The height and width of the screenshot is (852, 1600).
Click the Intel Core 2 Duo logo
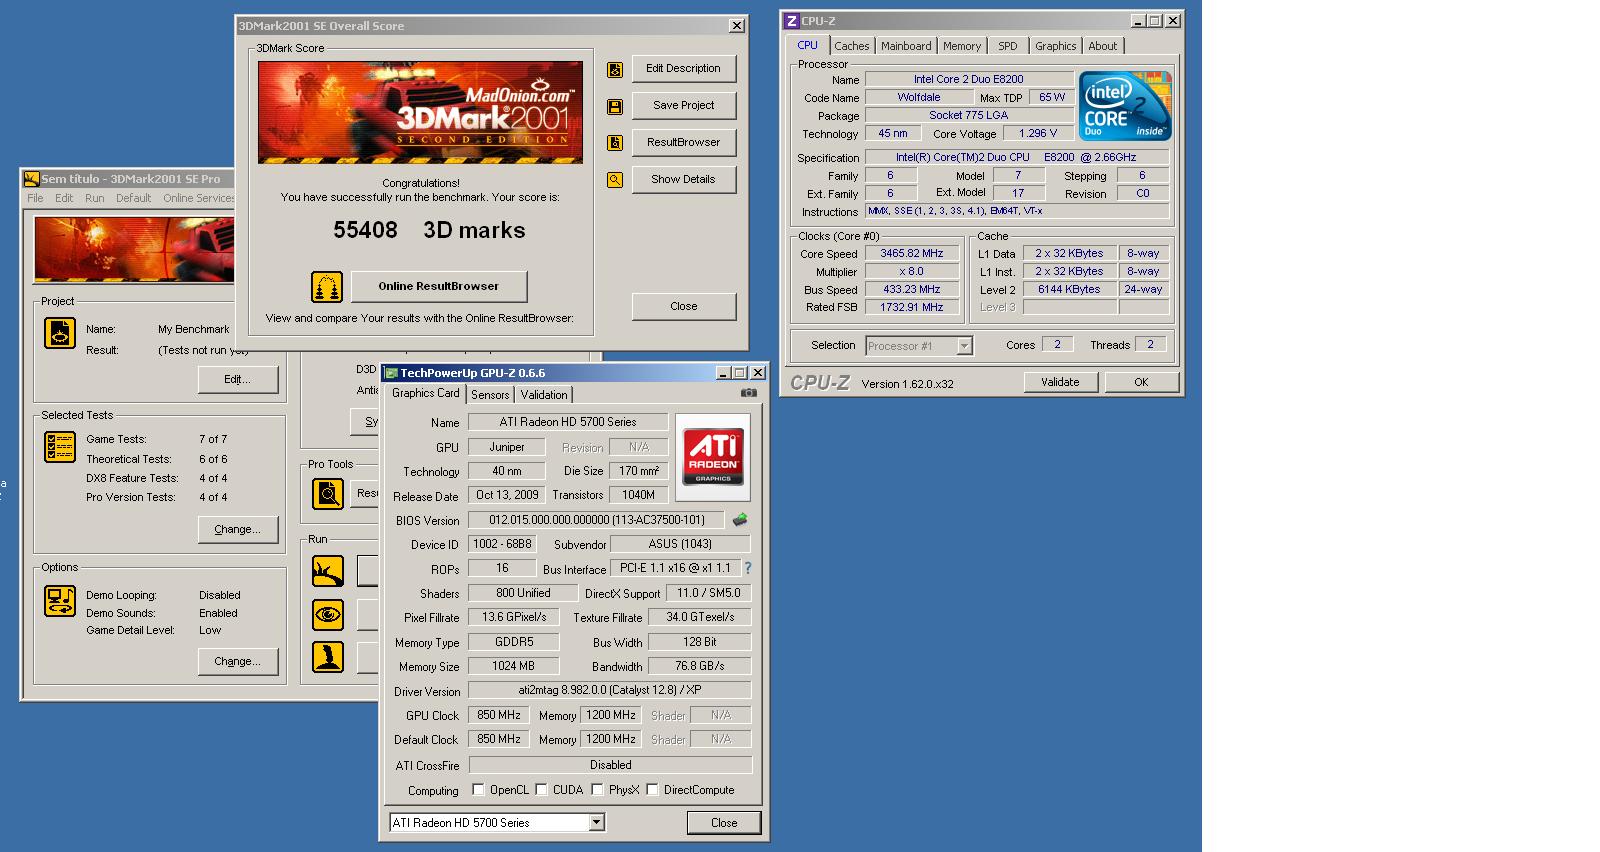click(x=1125, y=106)
